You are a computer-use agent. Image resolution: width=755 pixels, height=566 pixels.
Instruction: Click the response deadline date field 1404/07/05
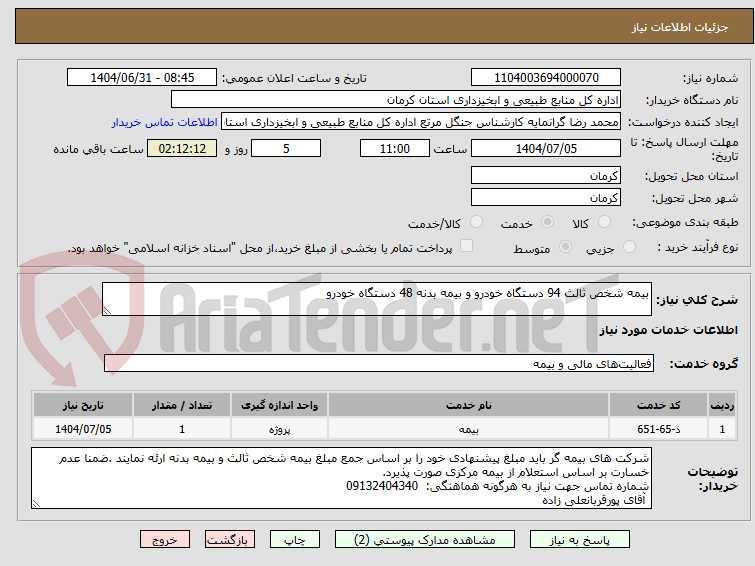point(546,148)
